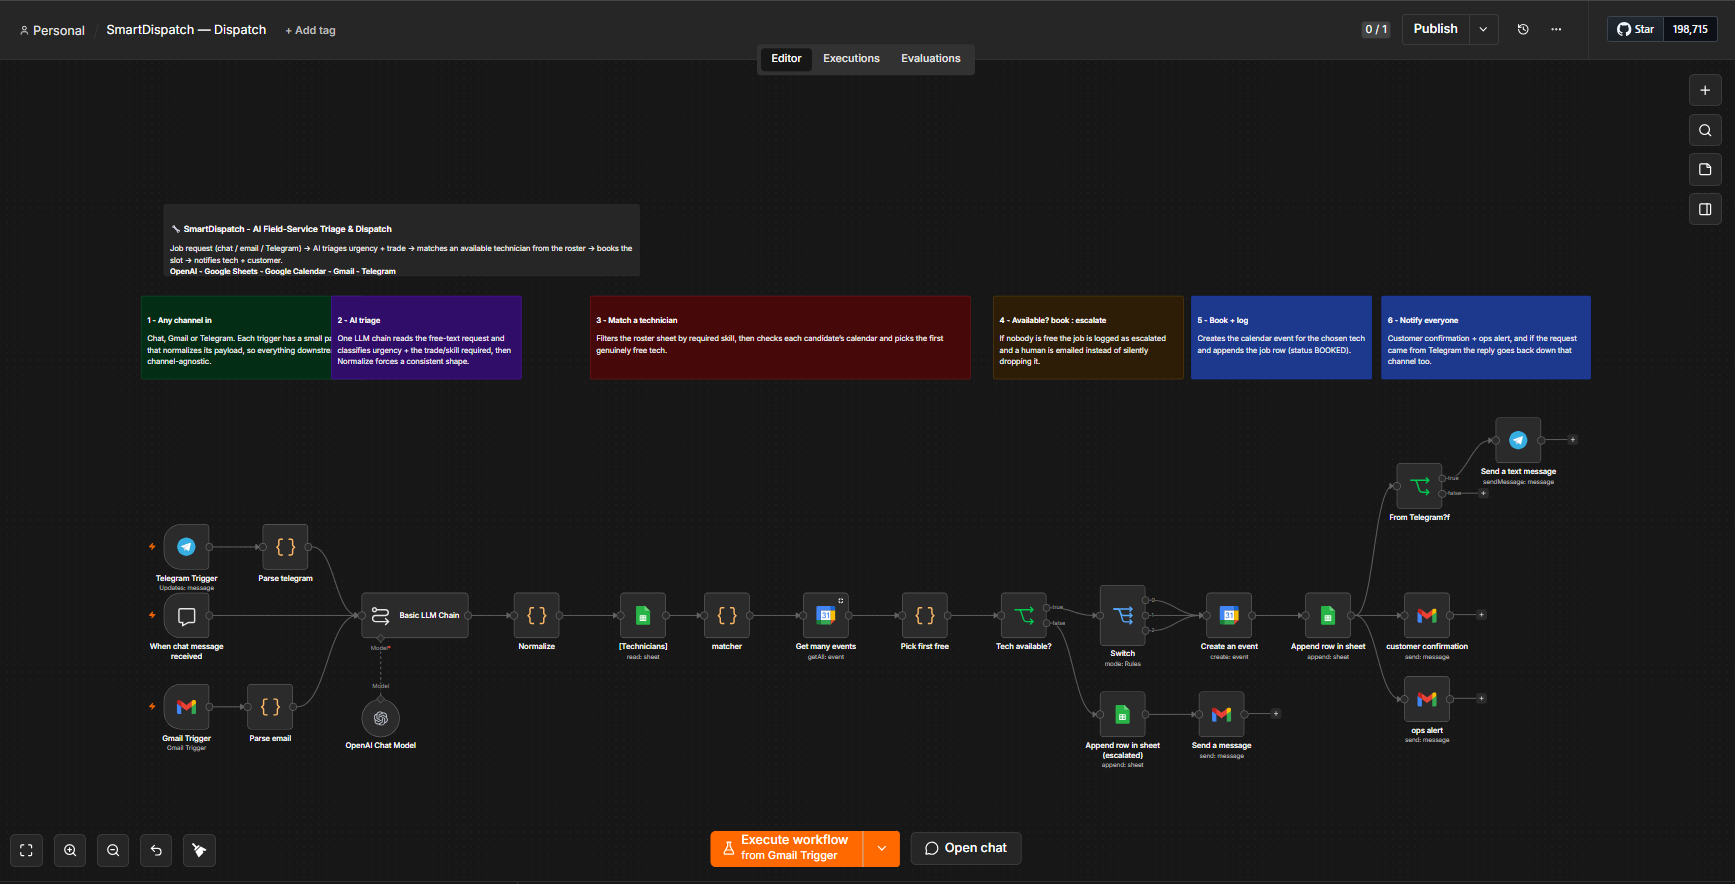1735x884 pixels.
Task: Open the three-dot workflow menu
Action: pyautogui.click(x=1556, y=29)
